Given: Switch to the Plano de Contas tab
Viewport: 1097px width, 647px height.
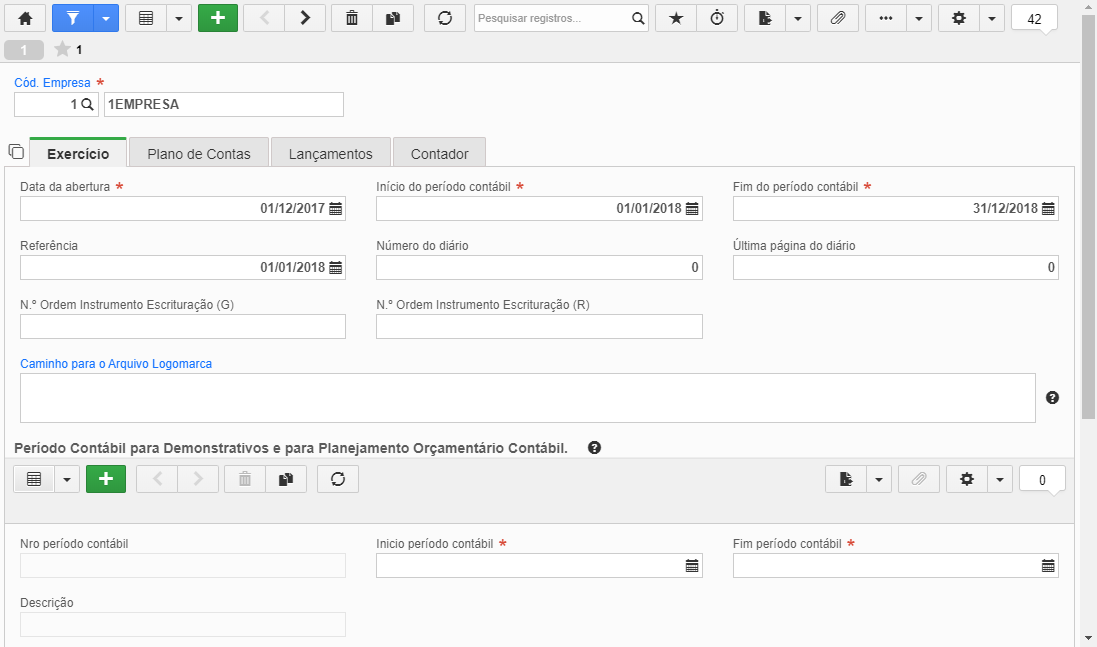Looking at the screenshot, I should click(x=199, y=152).
